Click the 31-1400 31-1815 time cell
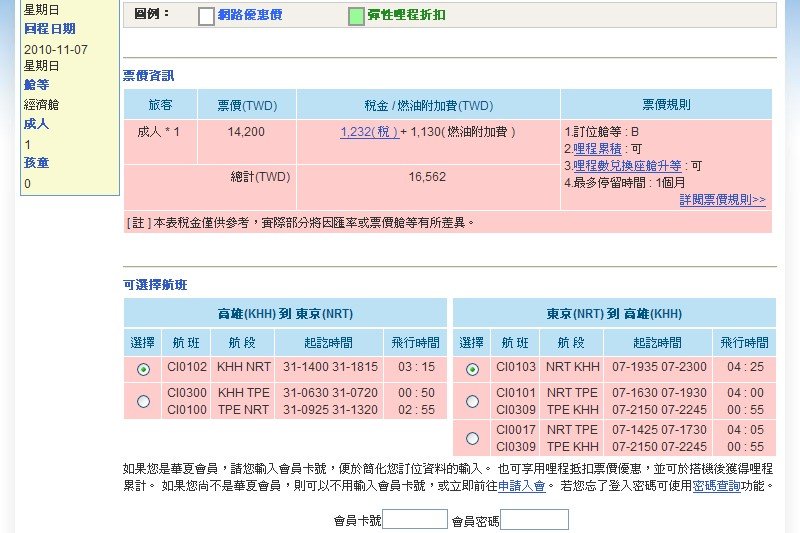The height and width of the screenshot is (533, 800). tap(330, 367)
